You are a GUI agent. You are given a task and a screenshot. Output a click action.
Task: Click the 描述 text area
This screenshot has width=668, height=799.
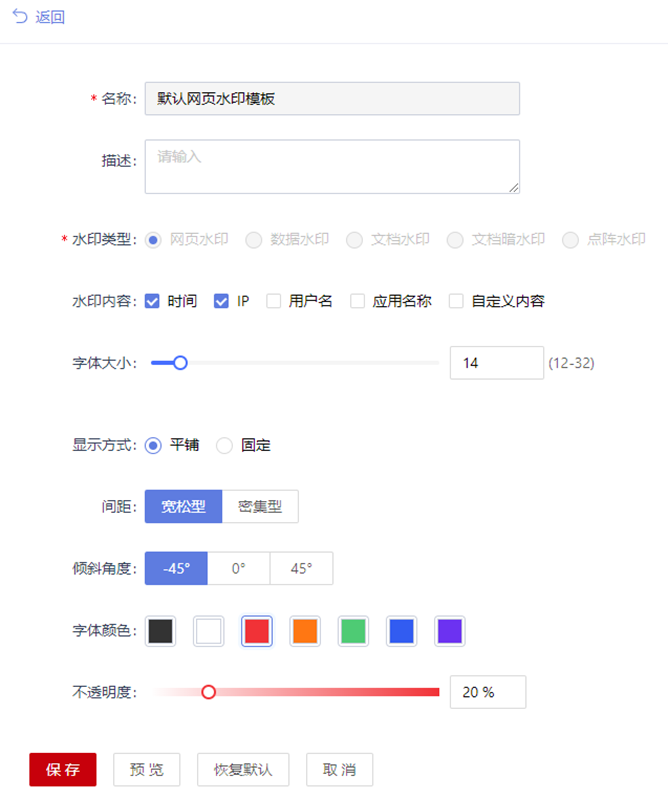click(x=332, y=167)
